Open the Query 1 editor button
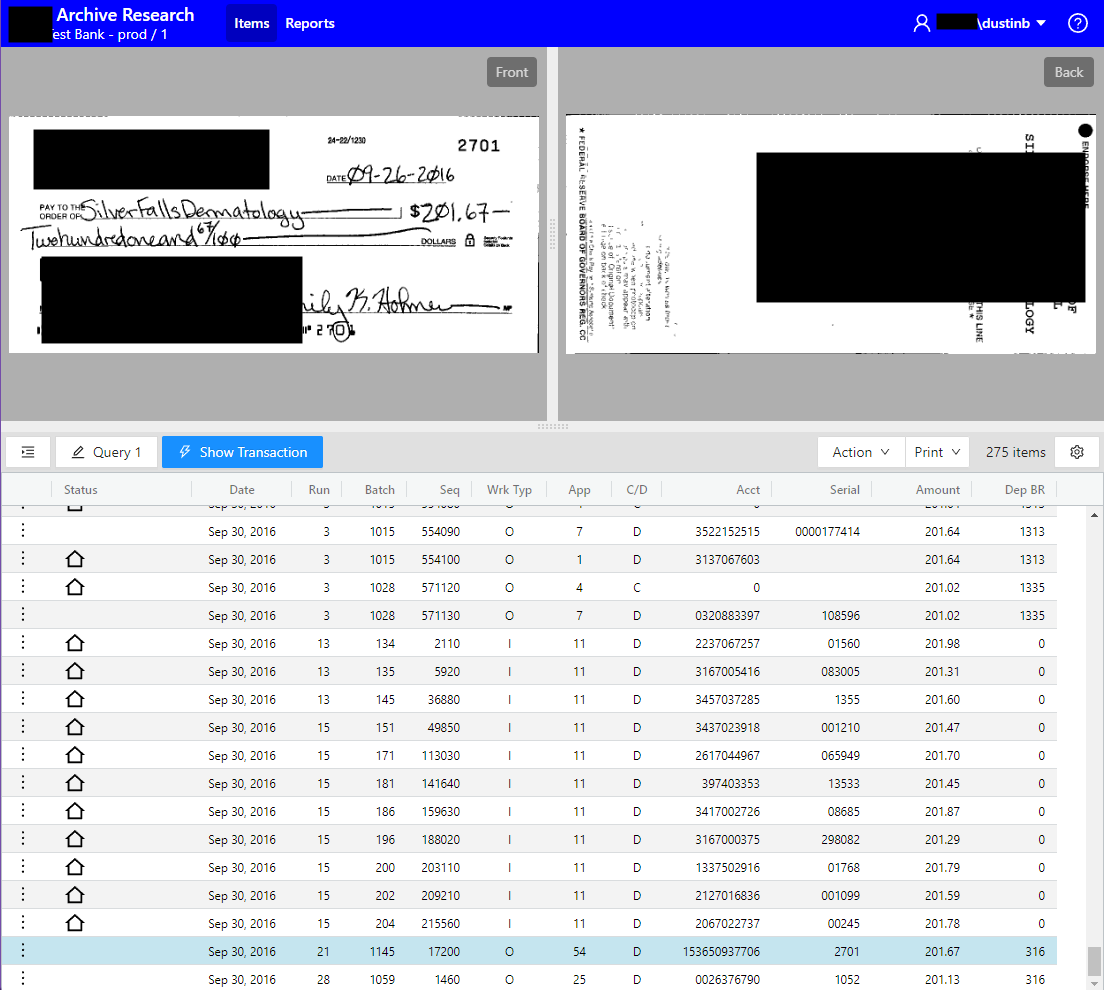Screen dimensions: 1104x990 pyautogui.click(x=106, y=452)
